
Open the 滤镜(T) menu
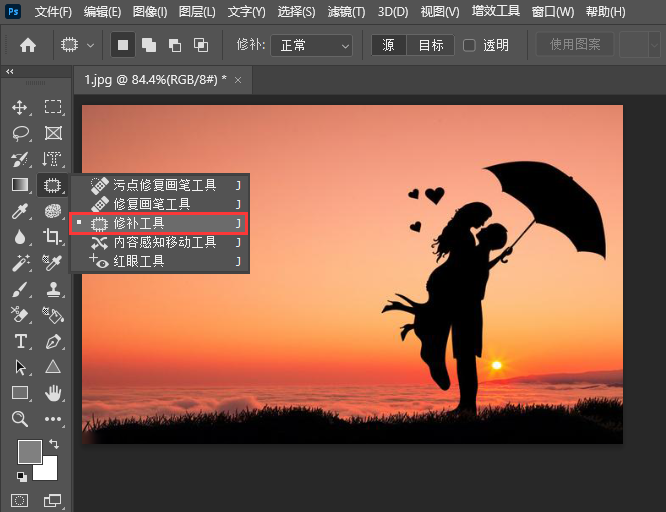[346, 12]
